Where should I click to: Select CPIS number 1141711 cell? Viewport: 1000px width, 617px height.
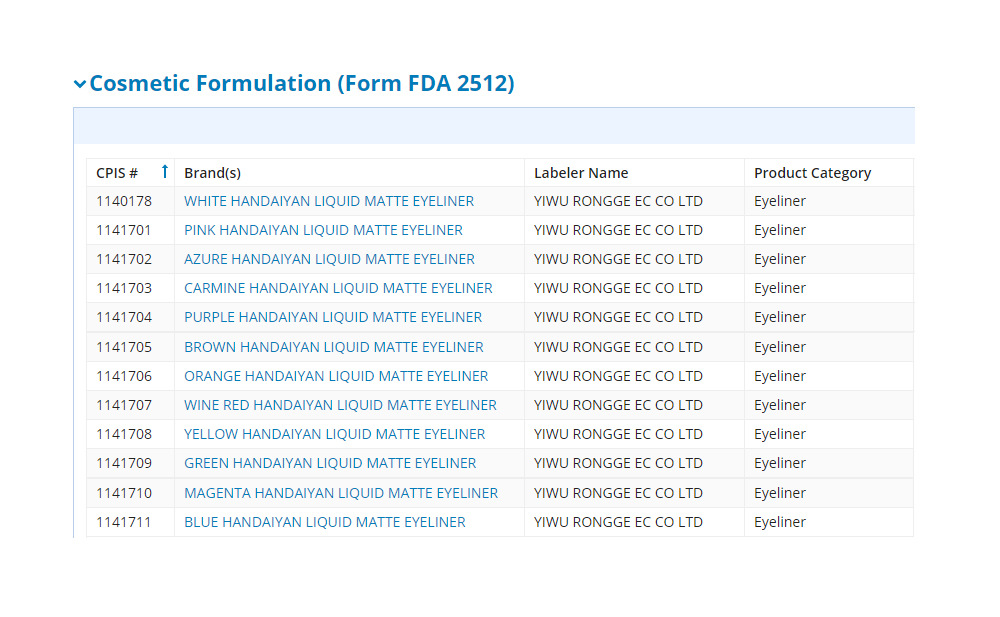tap(124, 522)
